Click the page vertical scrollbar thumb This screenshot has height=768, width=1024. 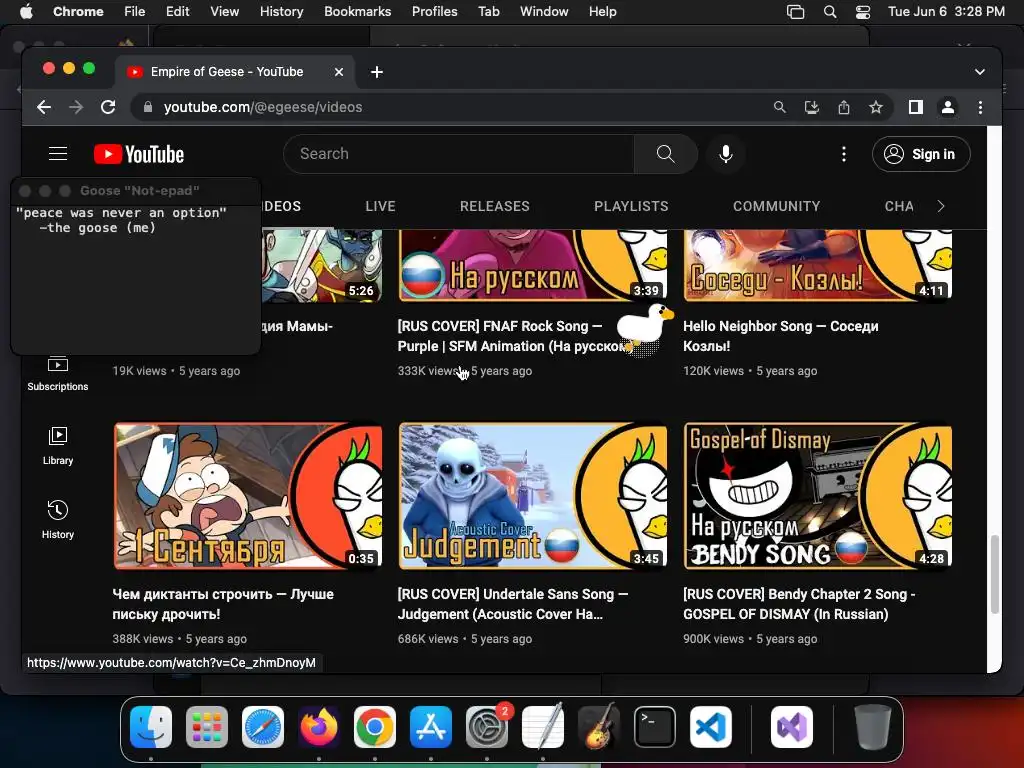pyautogui.click(x=994, y=574)
